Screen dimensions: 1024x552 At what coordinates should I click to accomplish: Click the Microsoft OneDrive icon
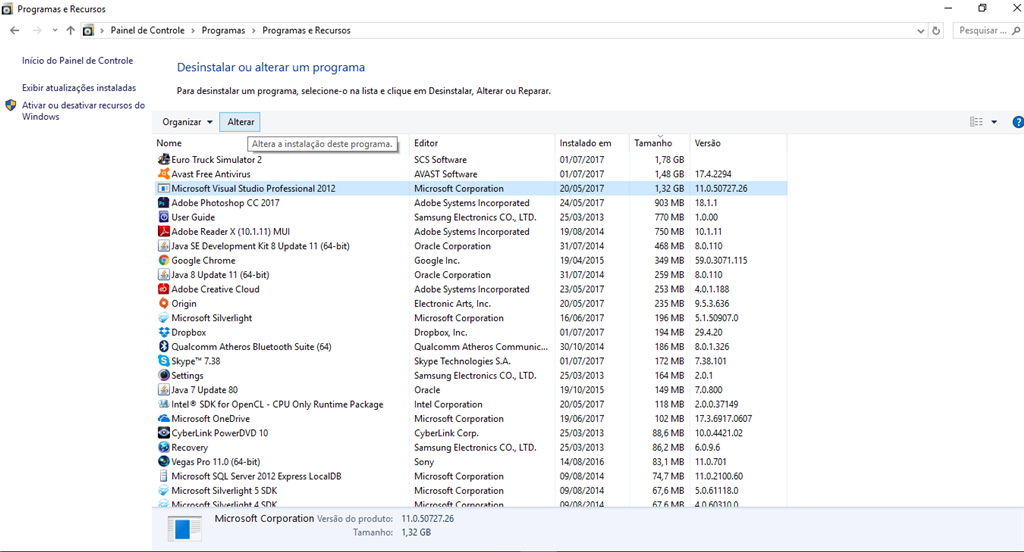(164, 418)
